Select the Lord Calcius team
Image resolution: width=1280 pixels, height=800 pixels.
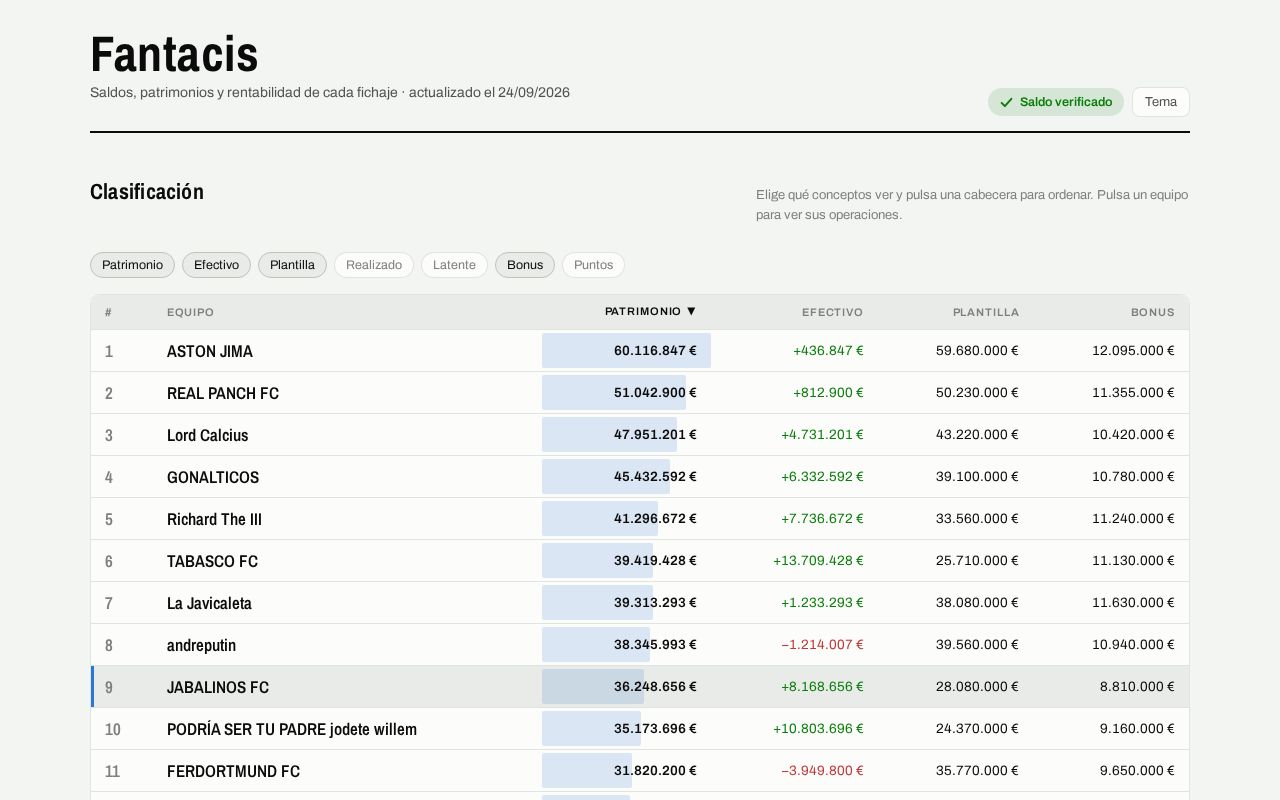[x=207, y=435]
